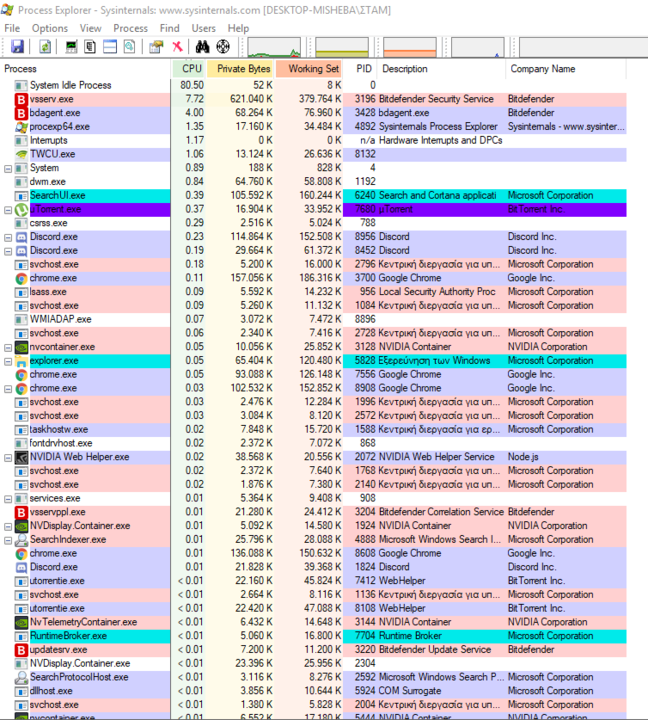Toggle the Show Lower Pane toolbar icon
This screenshot has height=720, width=648.
tap(110, 46)
